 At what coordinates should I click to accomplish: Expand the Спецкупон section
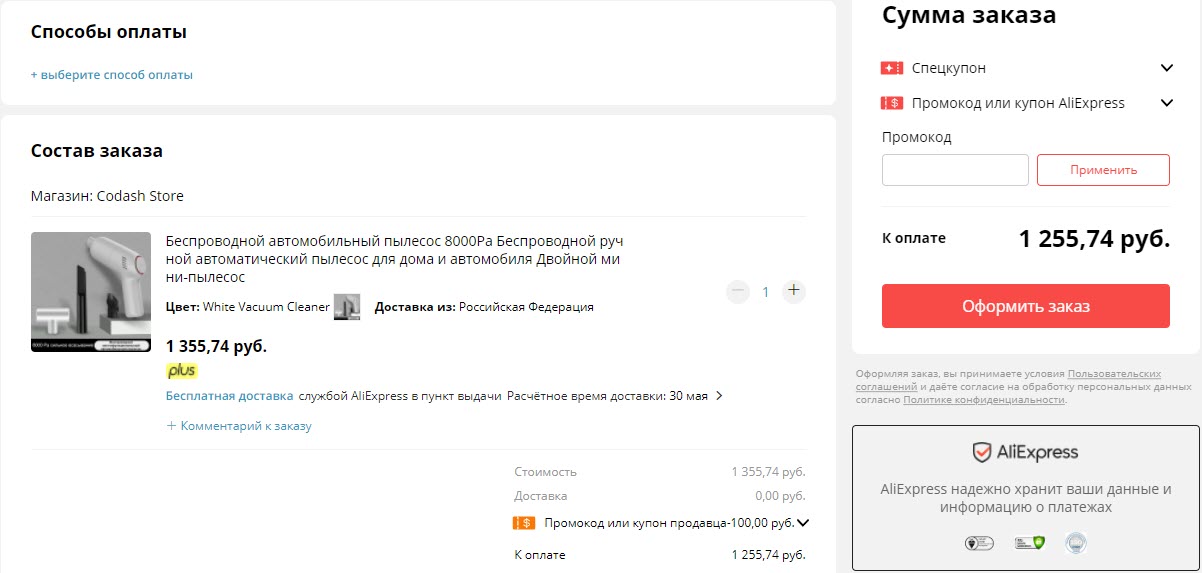pos(1166,68)
